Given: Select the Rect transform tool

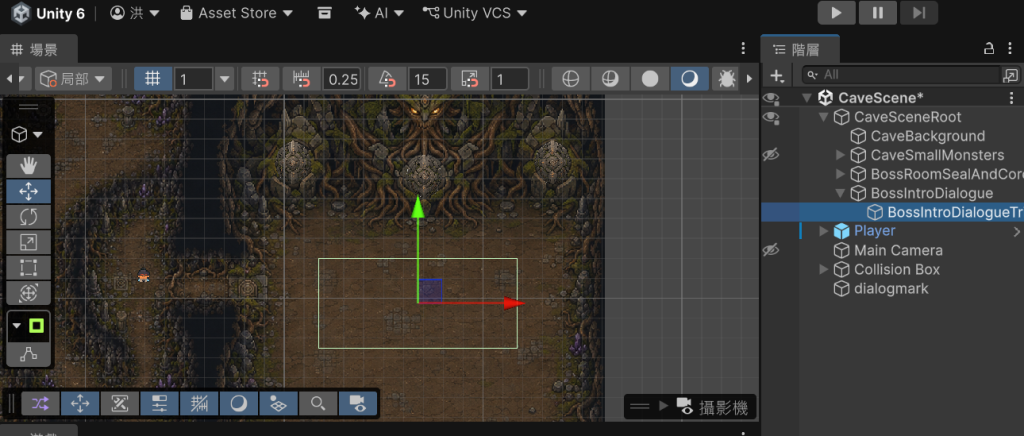Looking at the screenshot, I should tap(28, 268).
